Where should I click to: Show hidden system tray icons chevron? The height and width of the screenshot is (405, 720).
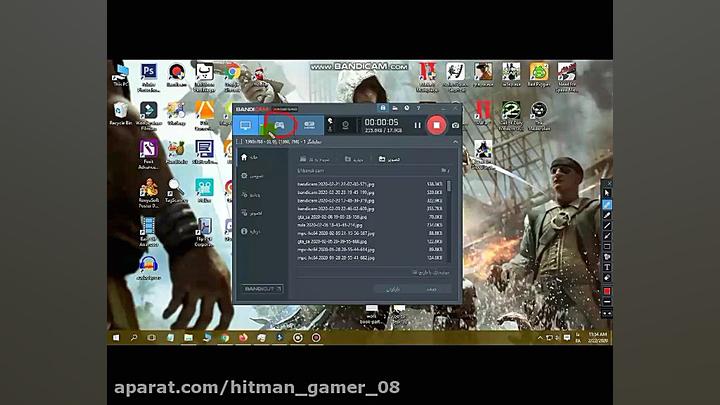[x=540, y=338]
